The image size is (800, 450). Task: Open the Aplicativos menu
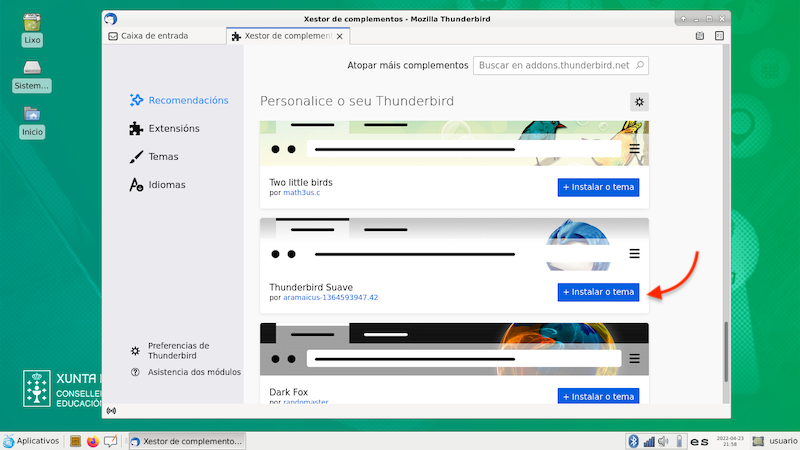point(31,441)
